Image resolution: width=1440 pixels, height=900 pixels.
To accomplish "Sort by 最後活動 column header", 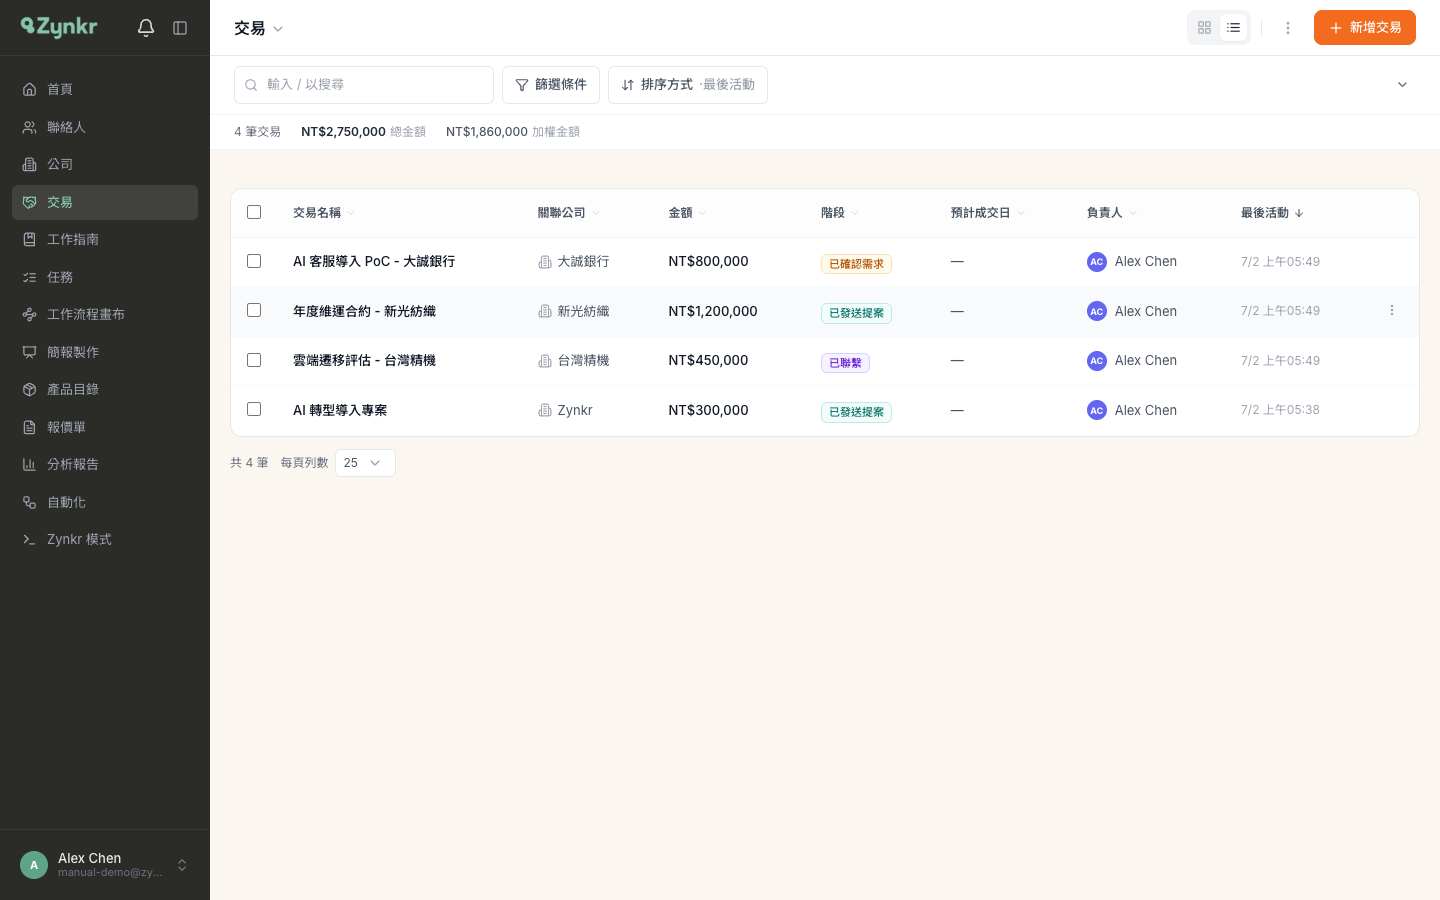I will pyautogui.click(x=1272, y=213).
